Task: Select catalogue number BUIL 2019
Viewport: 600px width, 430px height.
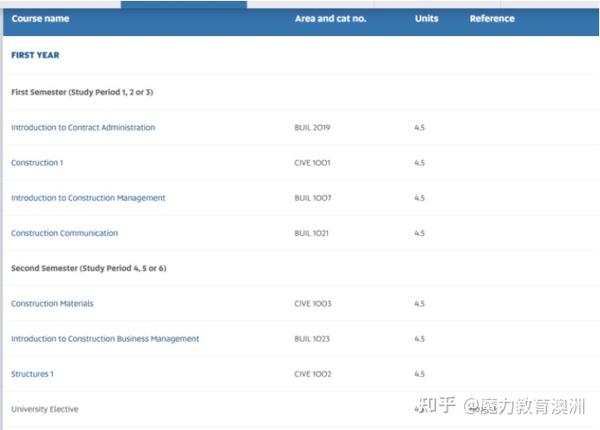Action: tap(312, 127)
